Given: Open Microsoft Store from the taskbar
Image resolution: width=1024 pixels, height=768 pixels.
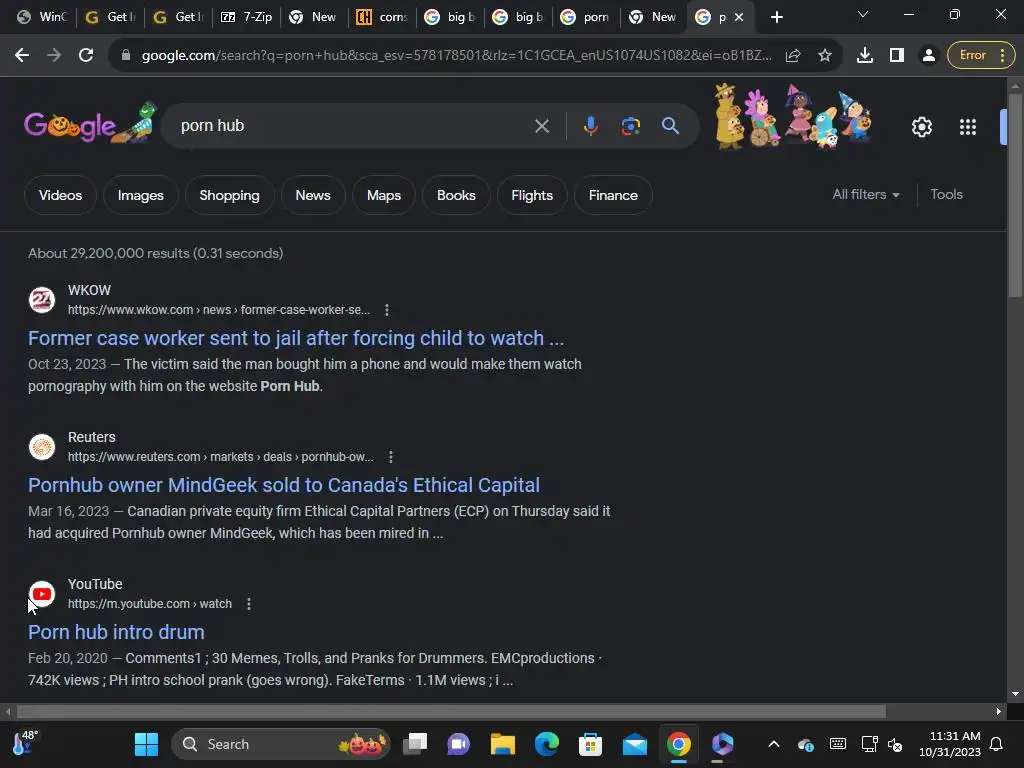Looking at the screenshot, I should (590, 744).
